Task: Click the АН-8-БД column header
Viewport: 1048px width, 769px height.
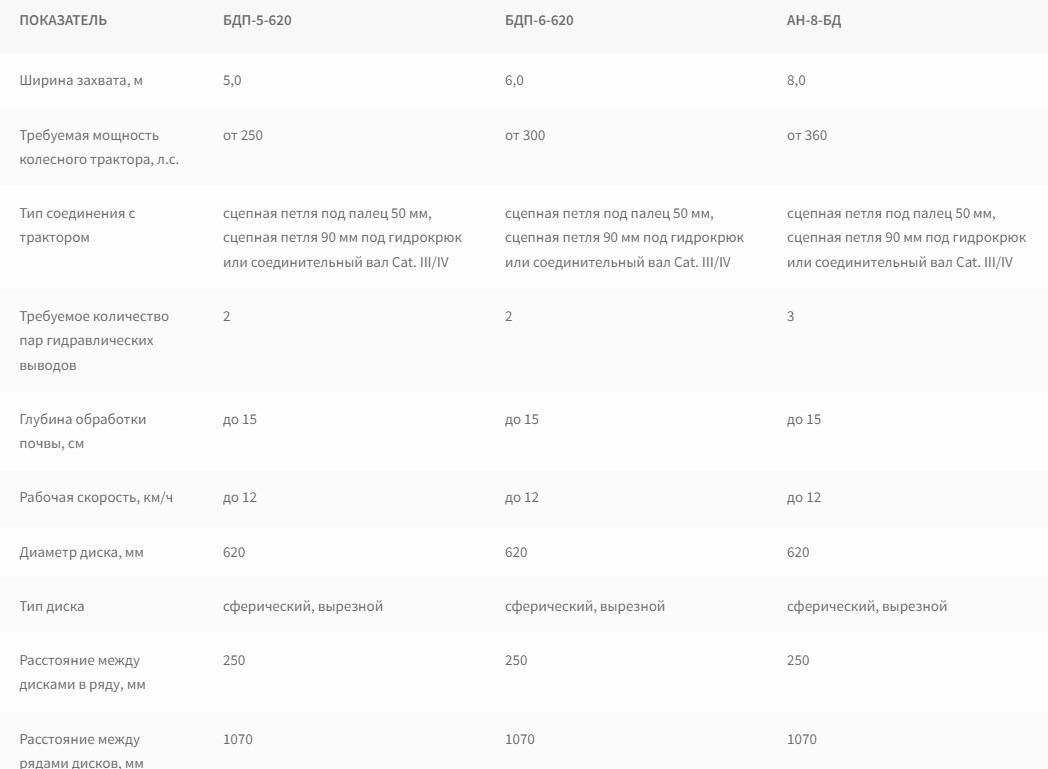Action: [814, 21]
